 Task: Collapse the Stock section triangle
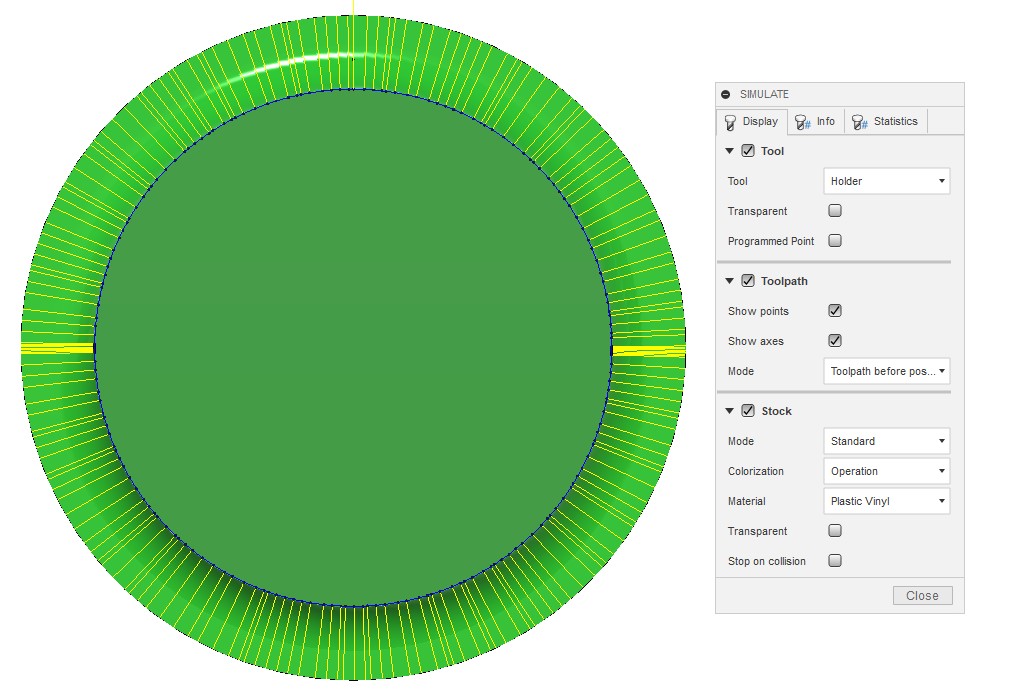point(729,411)
